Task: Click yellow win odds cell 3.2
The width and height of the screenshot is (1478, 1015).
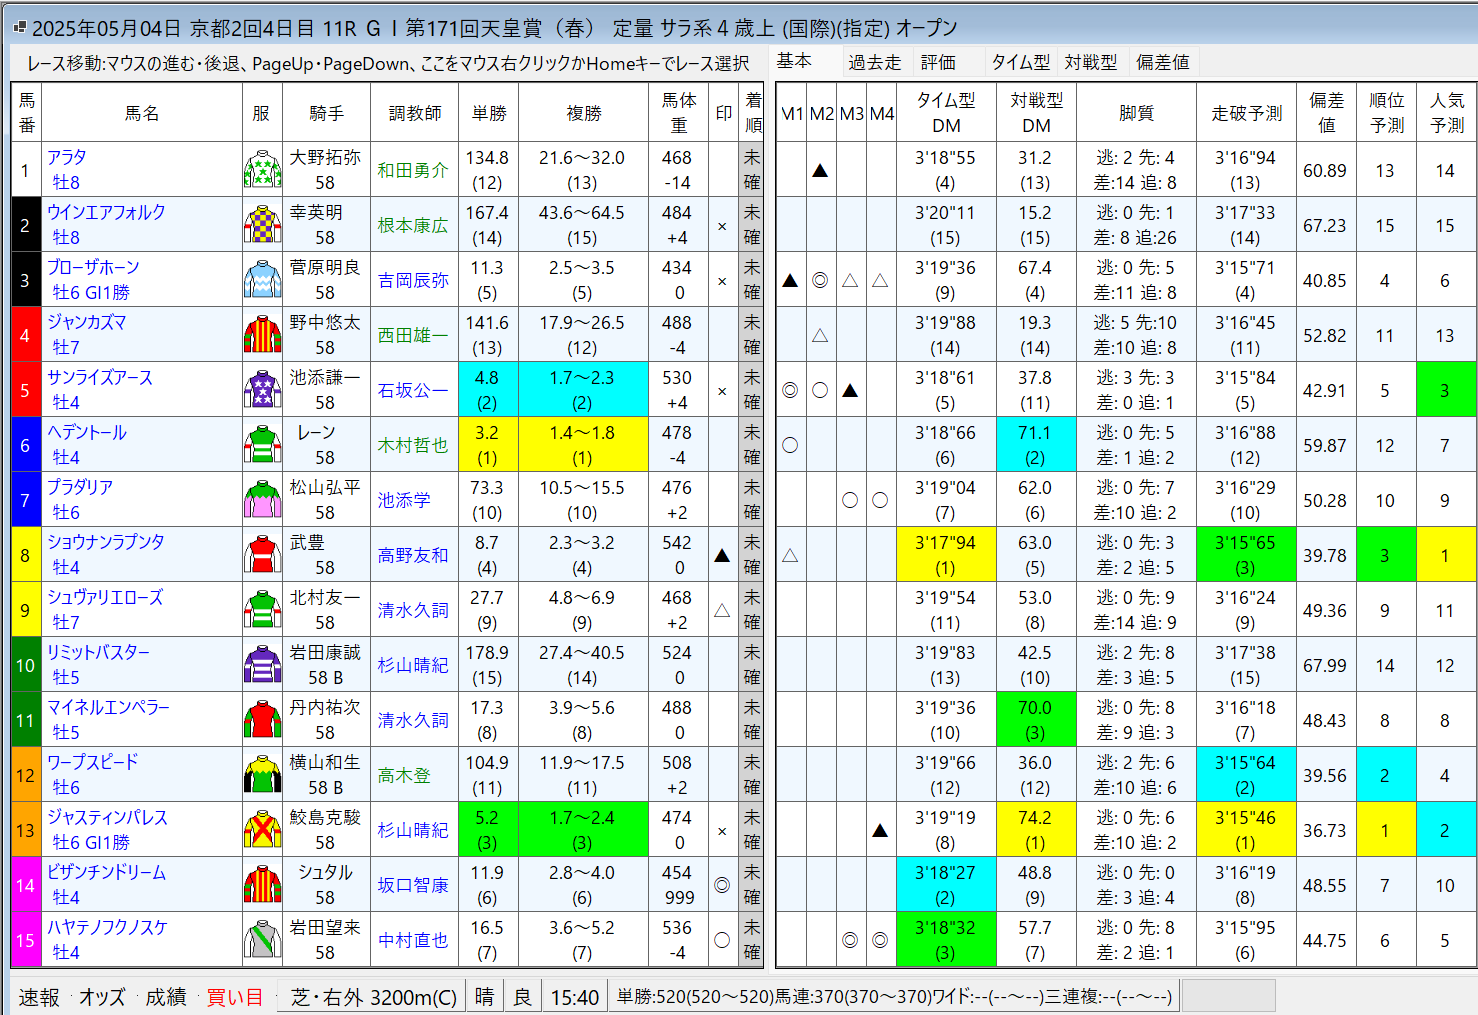Action: tap(488, 445)
